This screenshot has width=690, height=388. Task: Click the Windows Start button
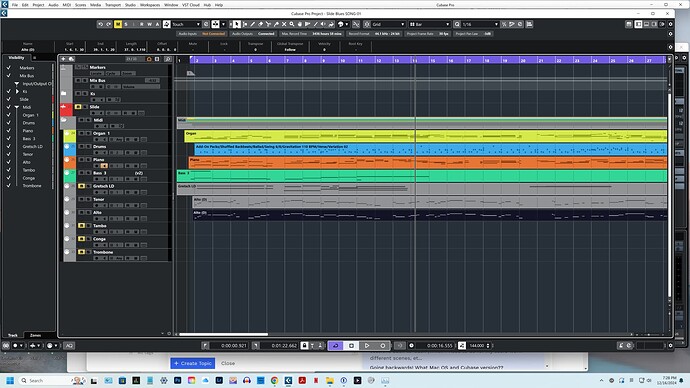(10, 381)
